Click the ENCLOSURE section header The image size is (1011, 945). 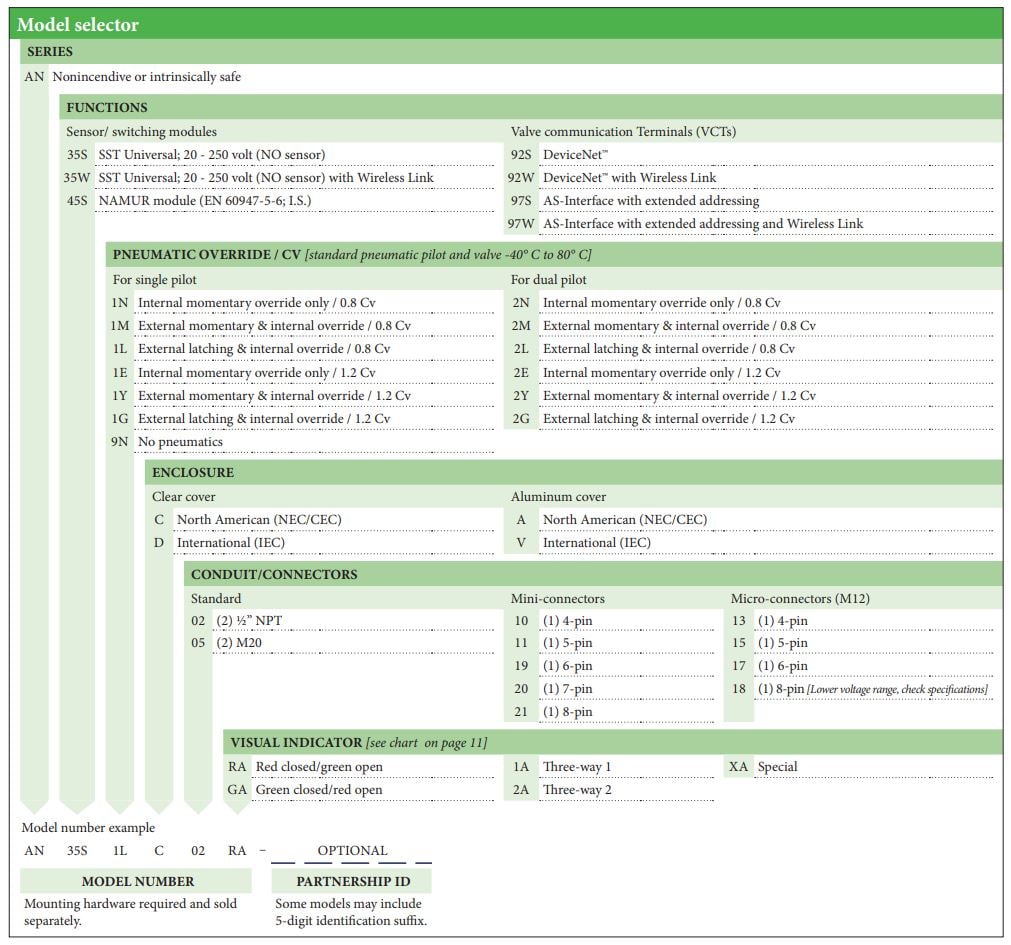pos(193,472)
